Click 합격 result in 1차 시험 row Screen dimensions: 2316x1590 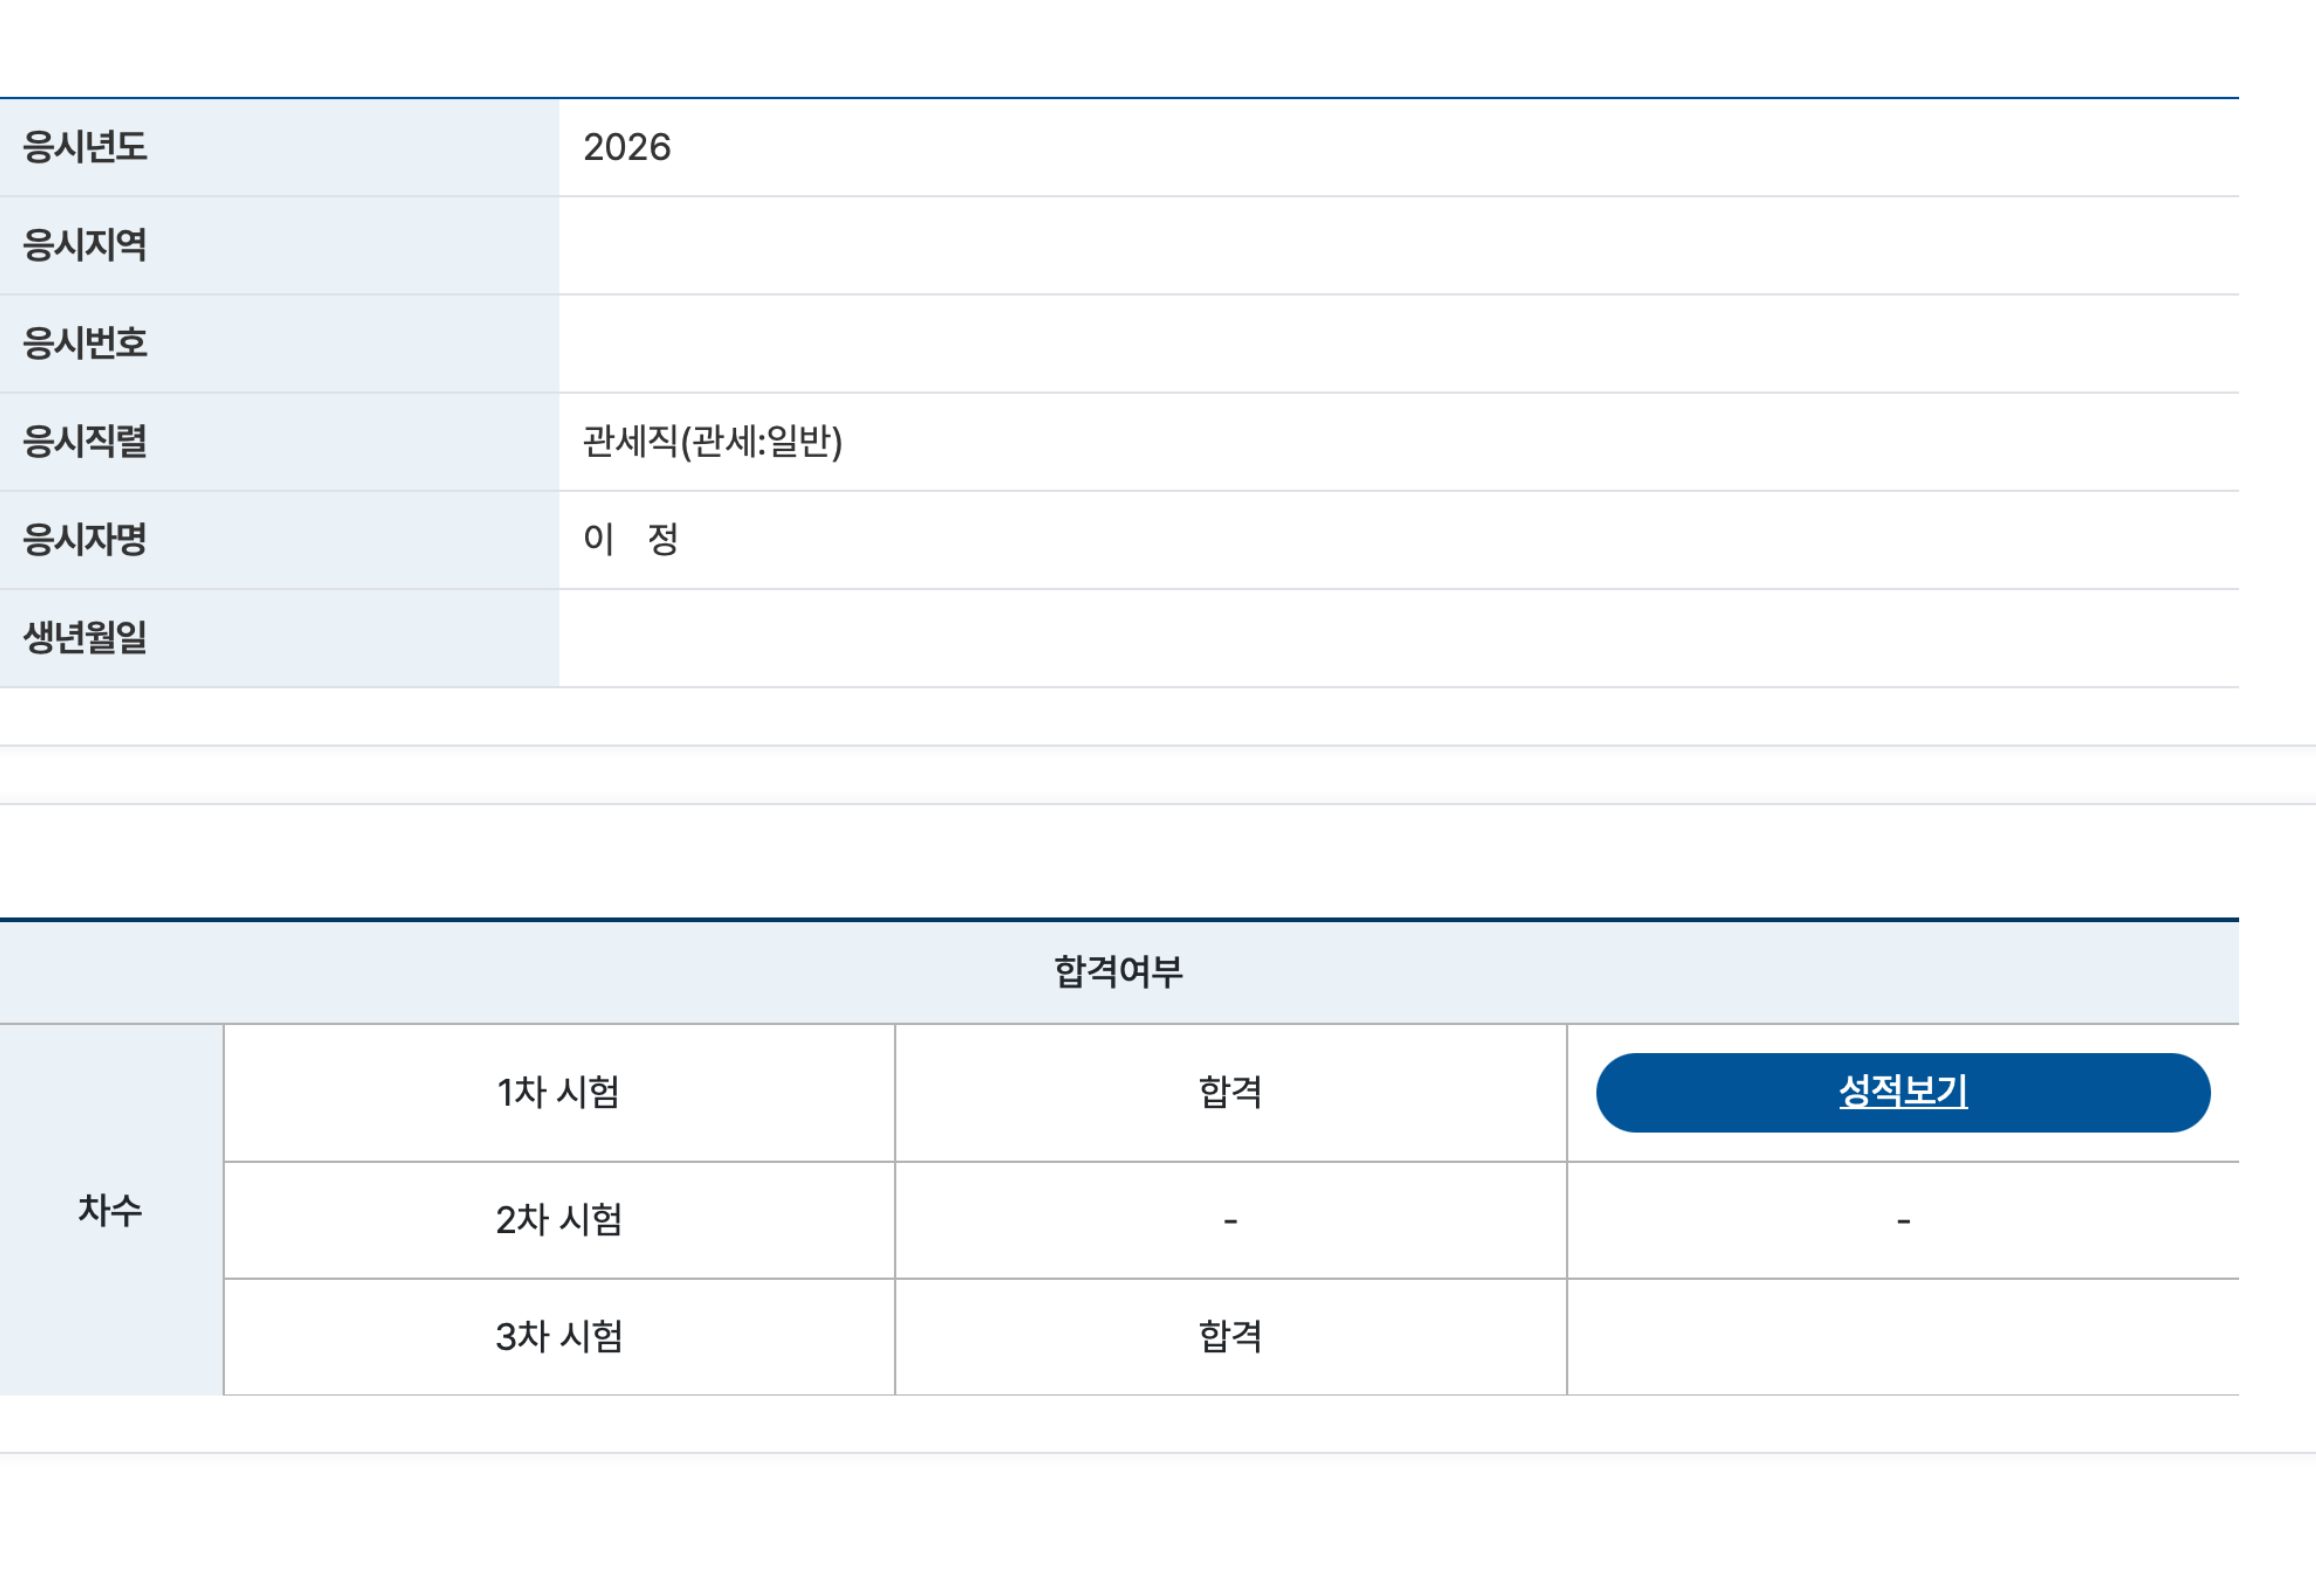pos(1230,1092)
